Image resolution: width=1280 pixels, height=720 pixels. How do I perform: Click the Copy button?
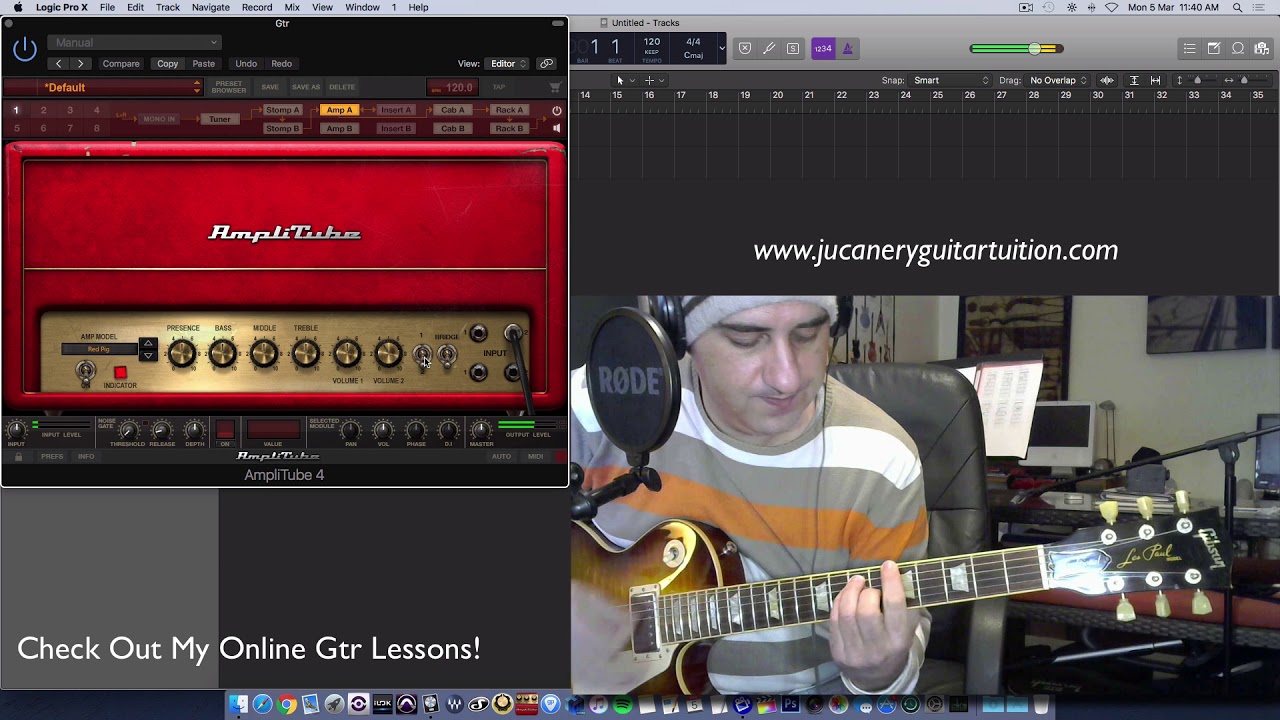coord(167,64)
